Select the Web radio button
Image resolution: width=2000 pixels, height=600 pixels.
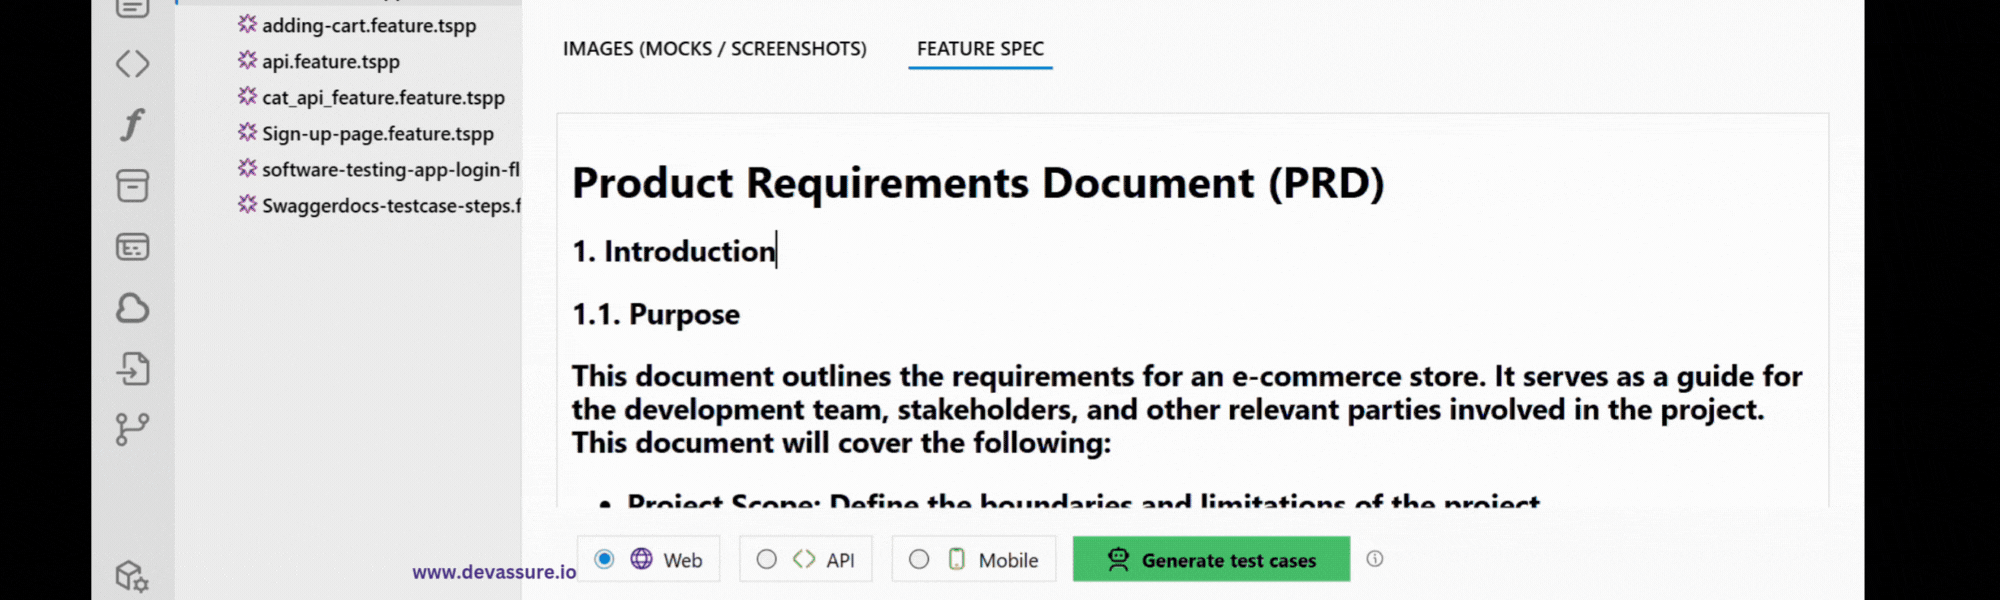pyautogui.click(x=604, y=559)
